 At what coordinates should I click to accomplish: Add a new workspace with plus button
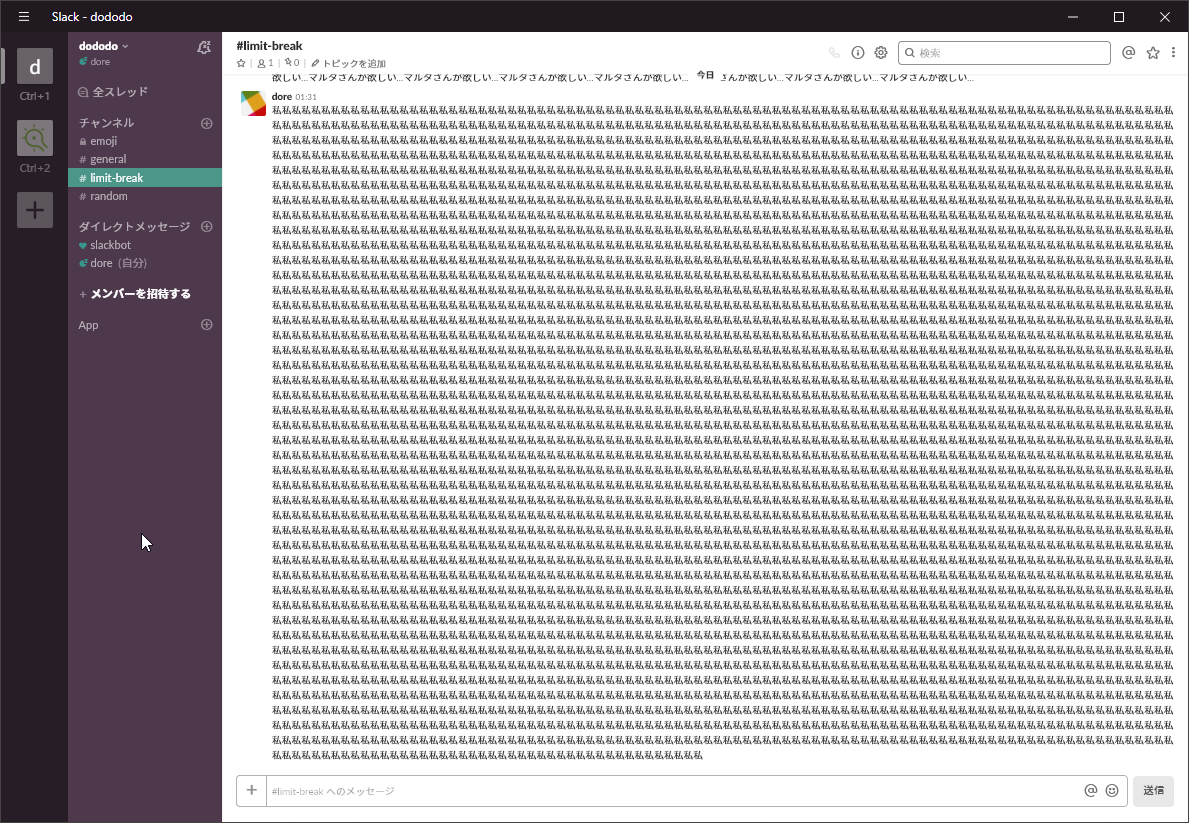[35, 210]
